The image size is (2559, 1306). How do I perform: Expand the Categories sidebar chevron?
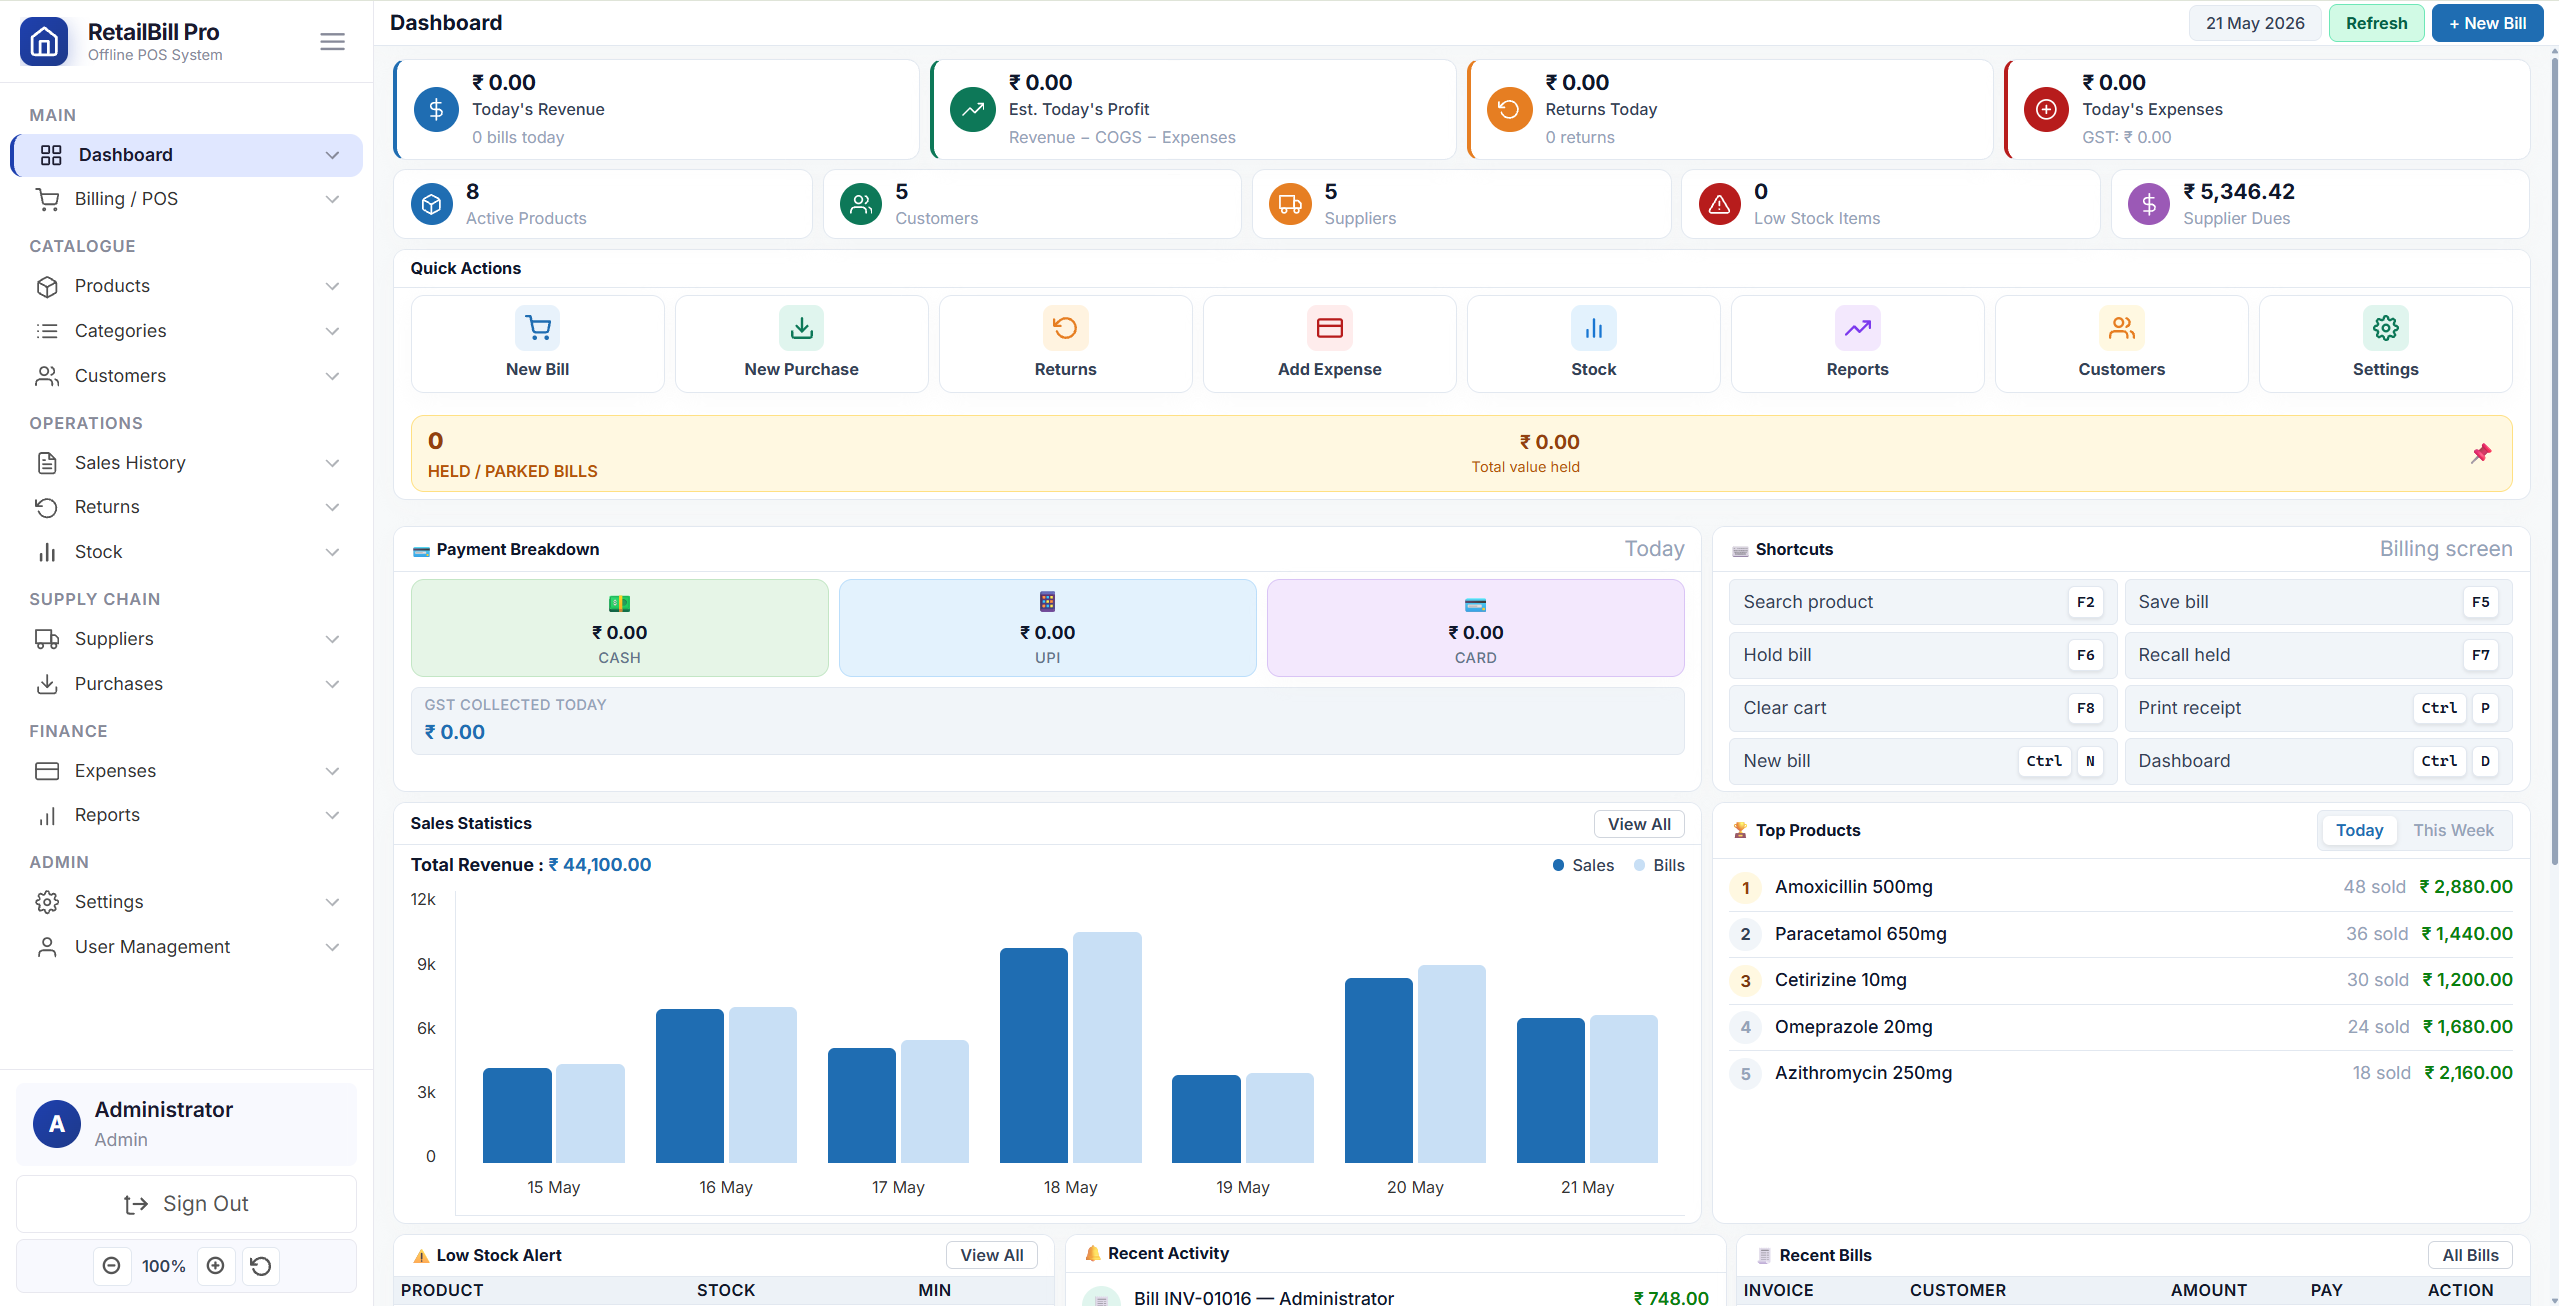[332, 331]
